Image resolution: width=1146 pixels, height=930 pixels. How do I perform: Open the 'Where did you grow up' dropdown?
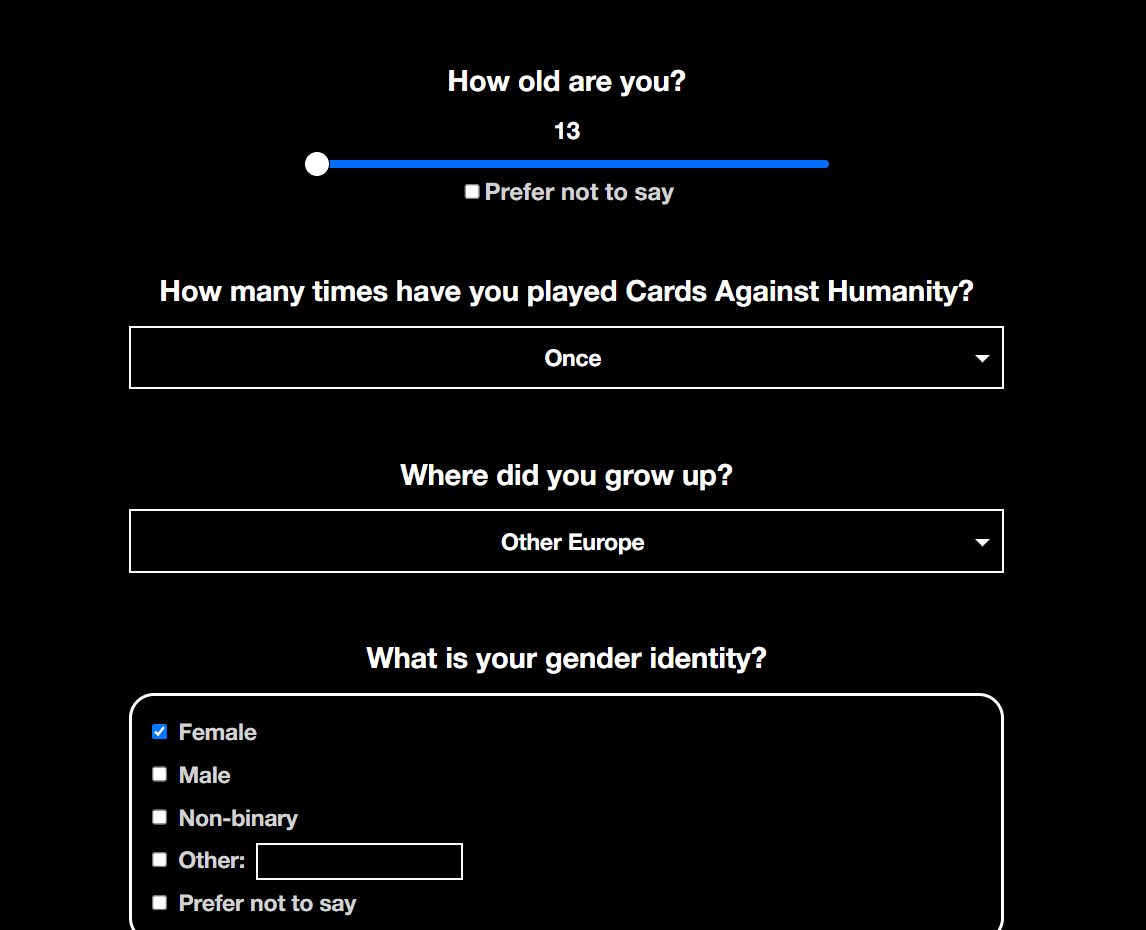point(566,542)
